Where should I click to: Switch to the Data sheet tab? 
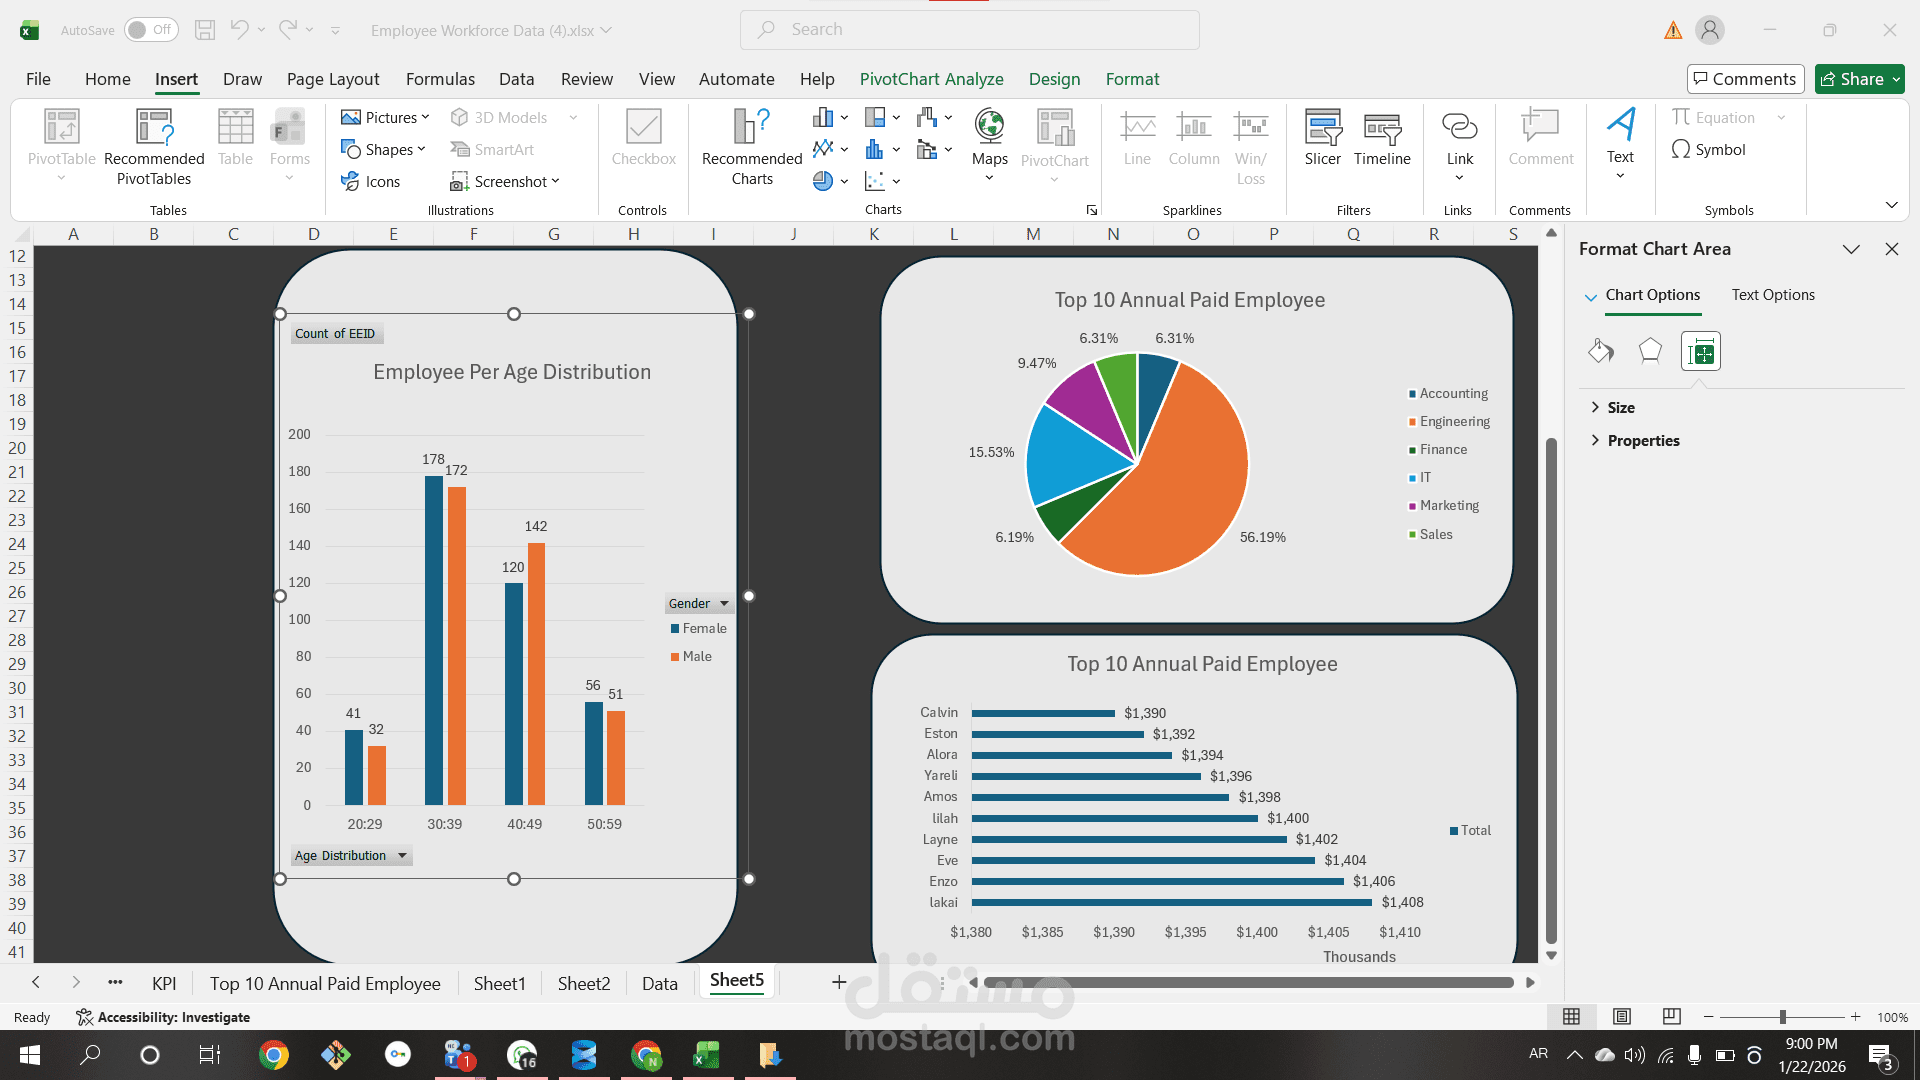coord(659,983)
